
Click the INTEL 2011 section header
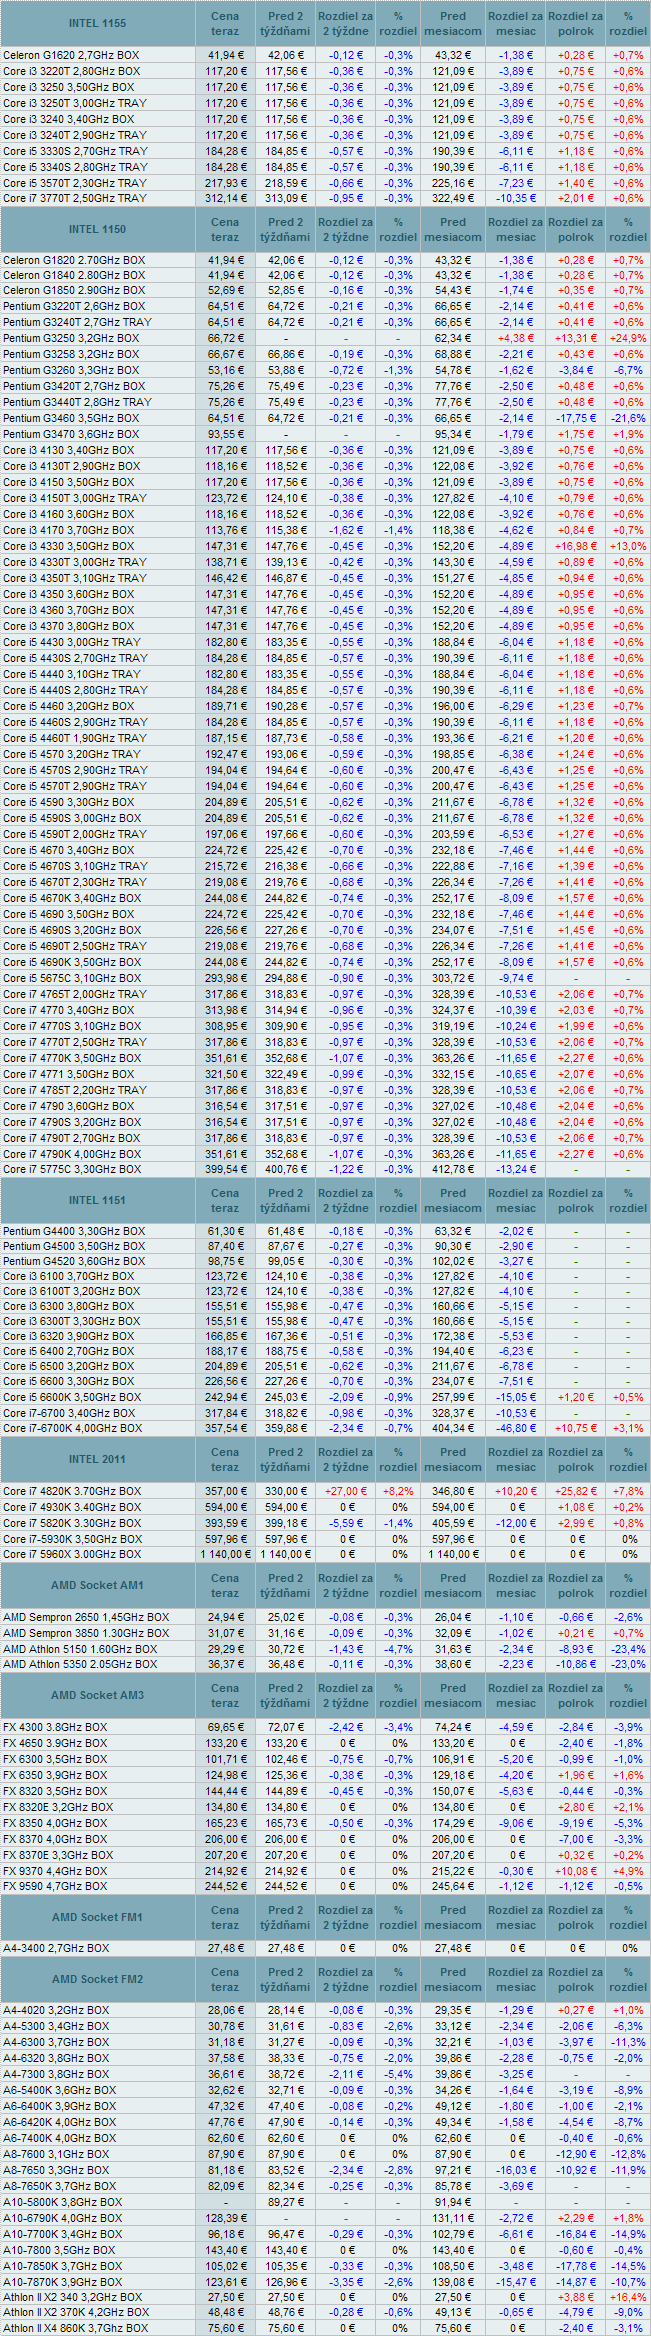[x=97, y=1459]
